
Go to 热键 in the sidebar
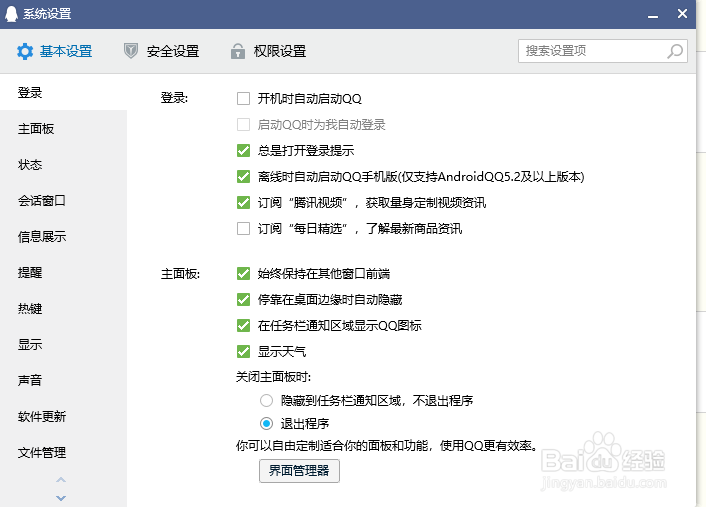(x=63, y=309)
